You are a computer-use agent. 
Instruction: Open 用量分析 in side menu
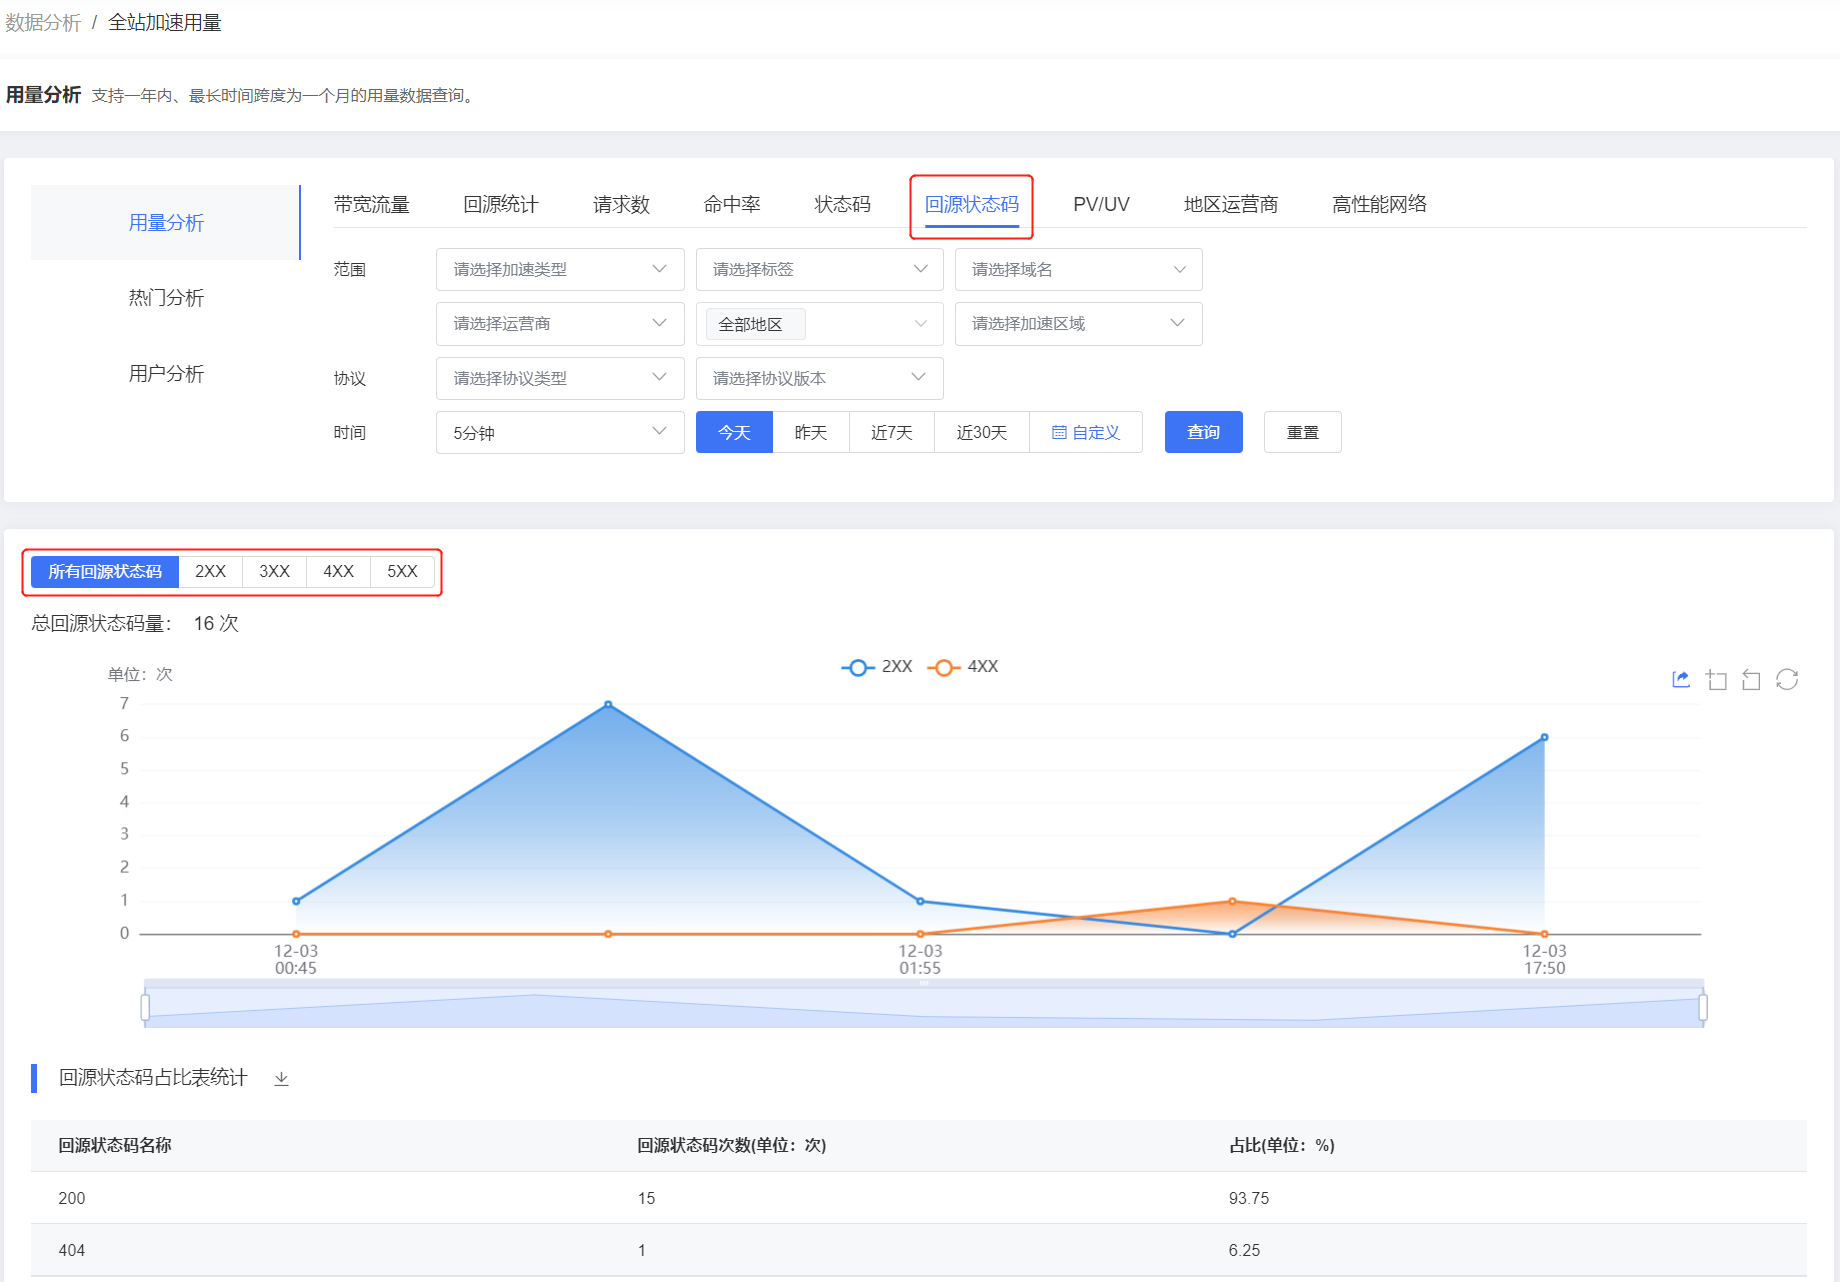click(x=166, y=222)
